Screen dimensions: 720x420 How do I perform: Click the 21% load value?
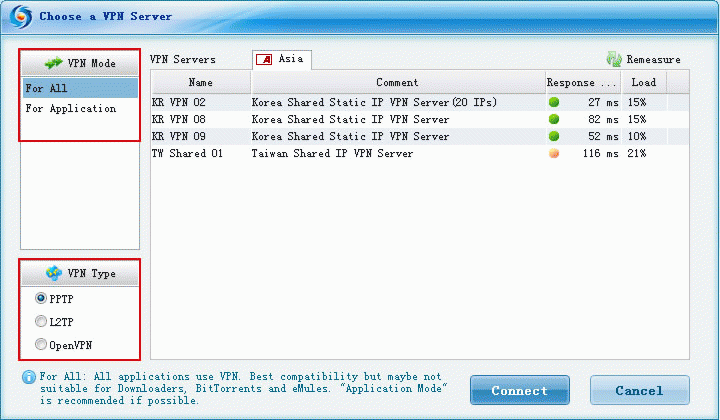tap(637, 153)
